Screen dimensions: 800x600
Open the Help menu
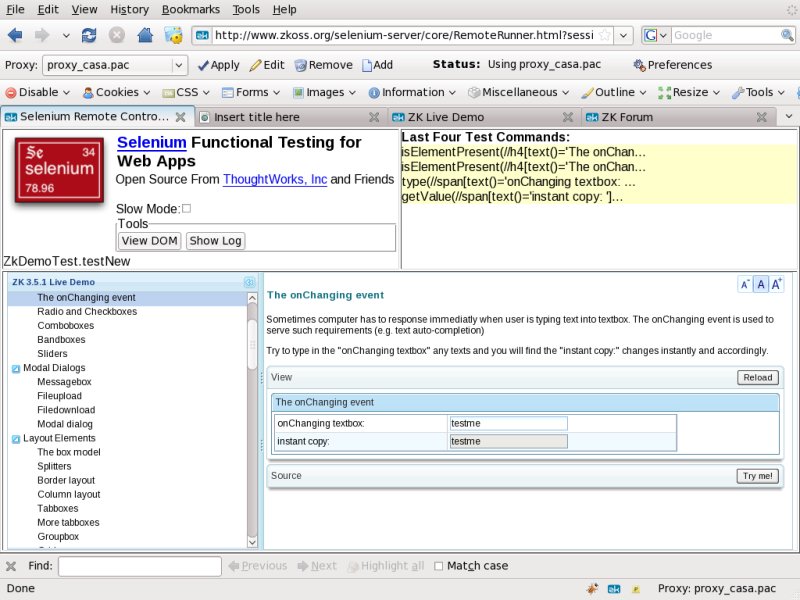(285, 9)
